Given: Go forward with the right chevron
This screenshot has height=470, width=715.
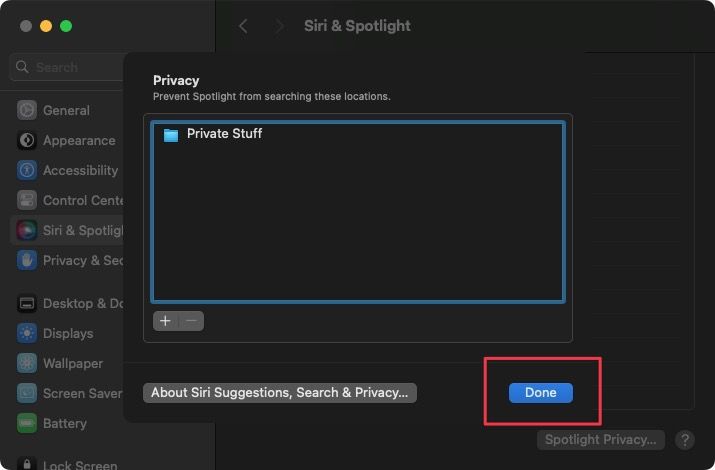Looking at the screenshot, I should coord(279,26).
